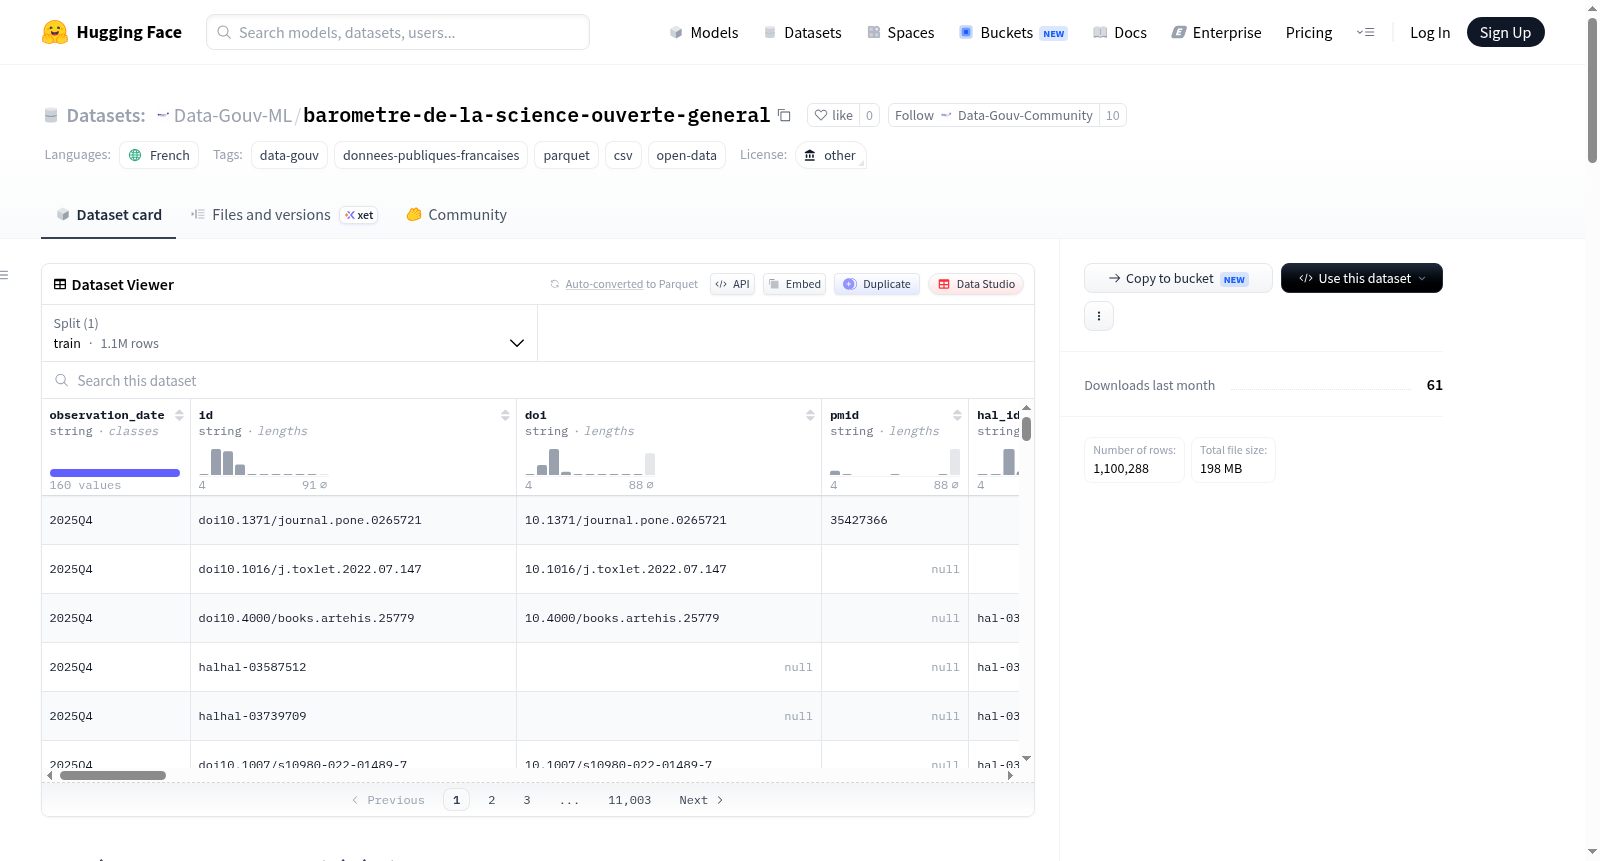Click the search magnifier in dataset search
The image size is (1600, 861).
[61, 380]
